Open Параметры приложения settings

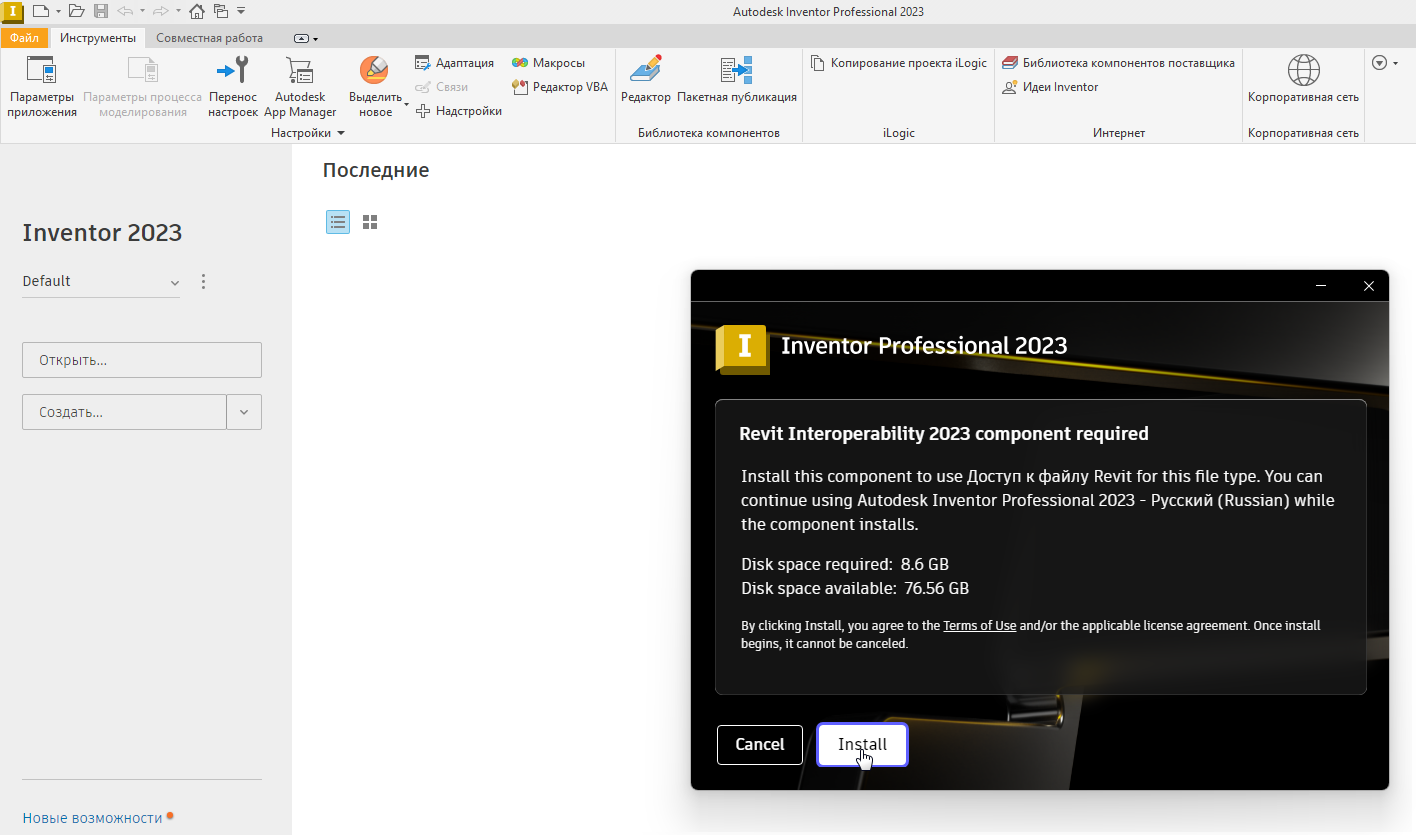pos(42,87)
